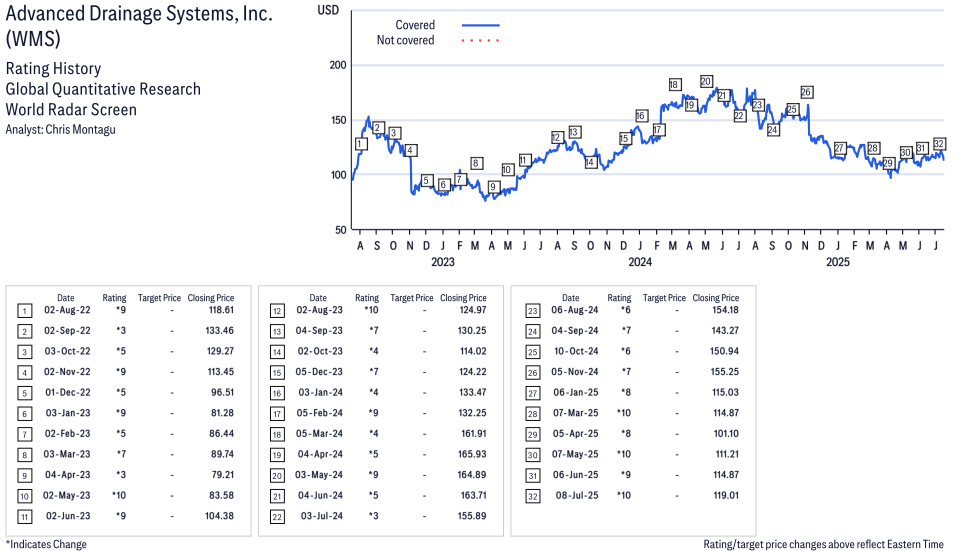Click closing price 101.10
Image resolution: width=955 pixels, height=551 pixels.
(x=727, y=433)
